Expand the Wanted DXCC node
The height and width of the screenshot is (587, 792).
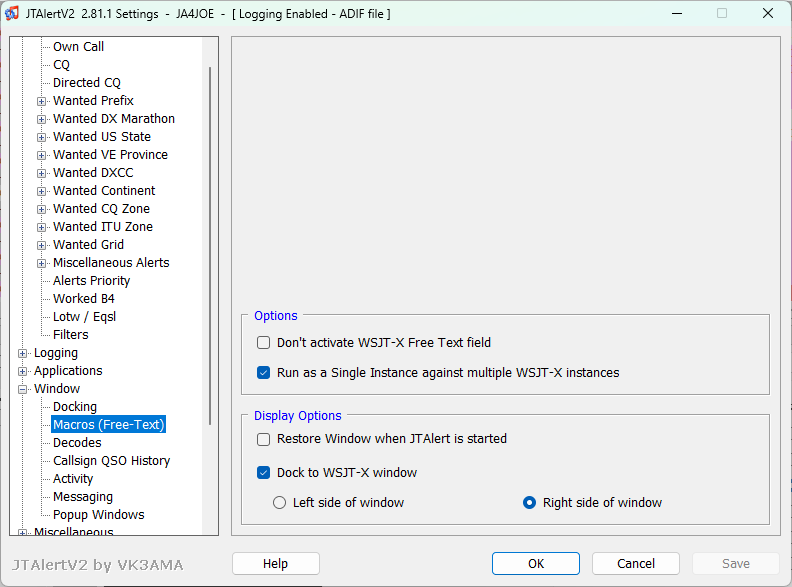click(41, 173)
